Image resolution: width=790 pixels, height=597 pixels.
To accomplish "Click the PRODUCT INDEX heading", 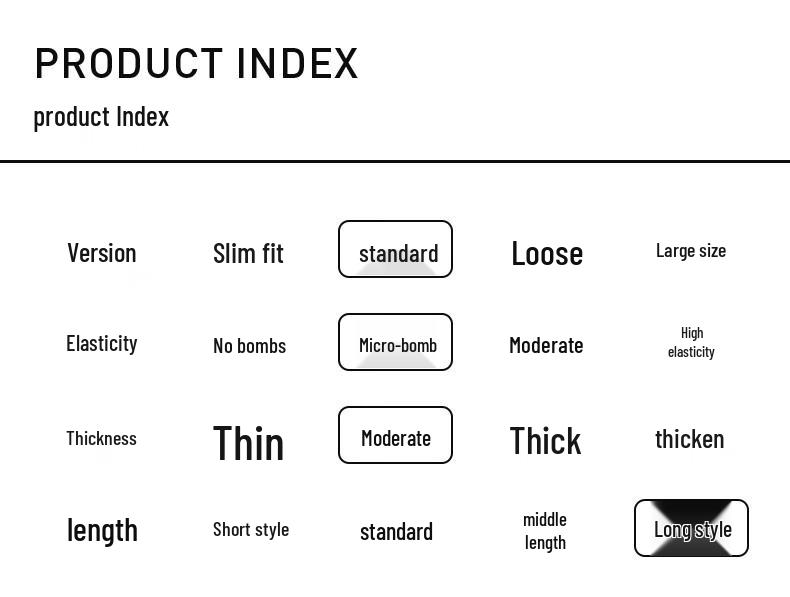I will click(196, 63).
